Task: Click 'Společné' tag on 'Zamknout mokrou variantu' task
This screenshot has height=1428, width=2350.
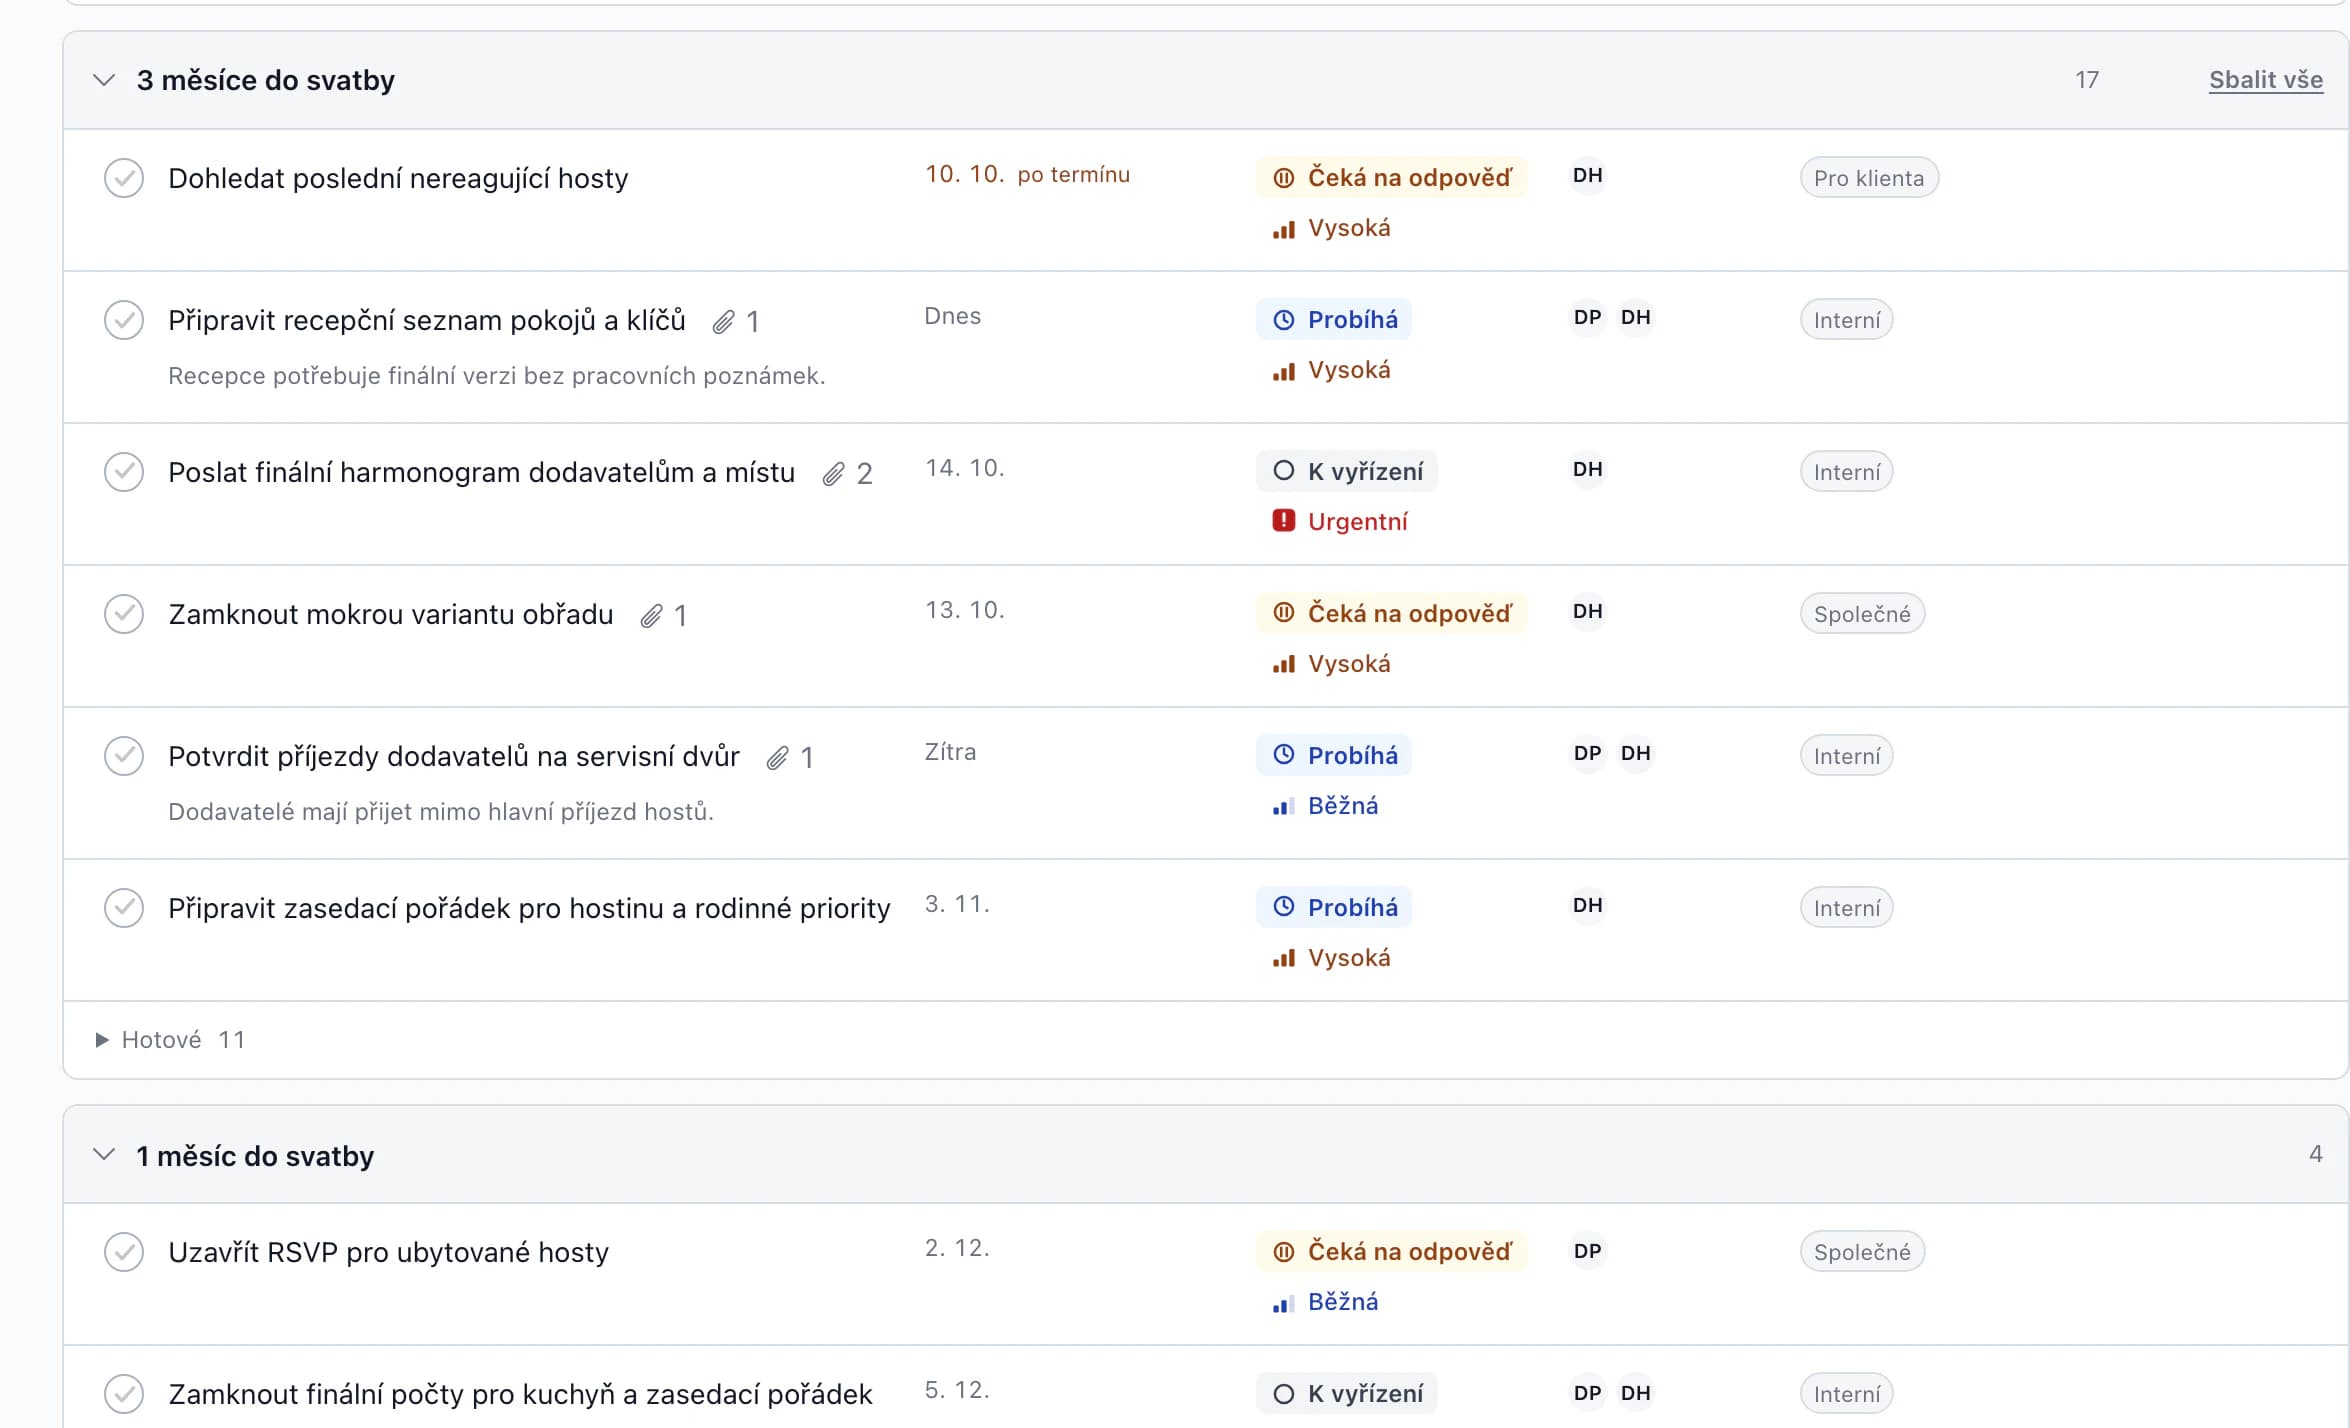Action: coord(1862,614)
